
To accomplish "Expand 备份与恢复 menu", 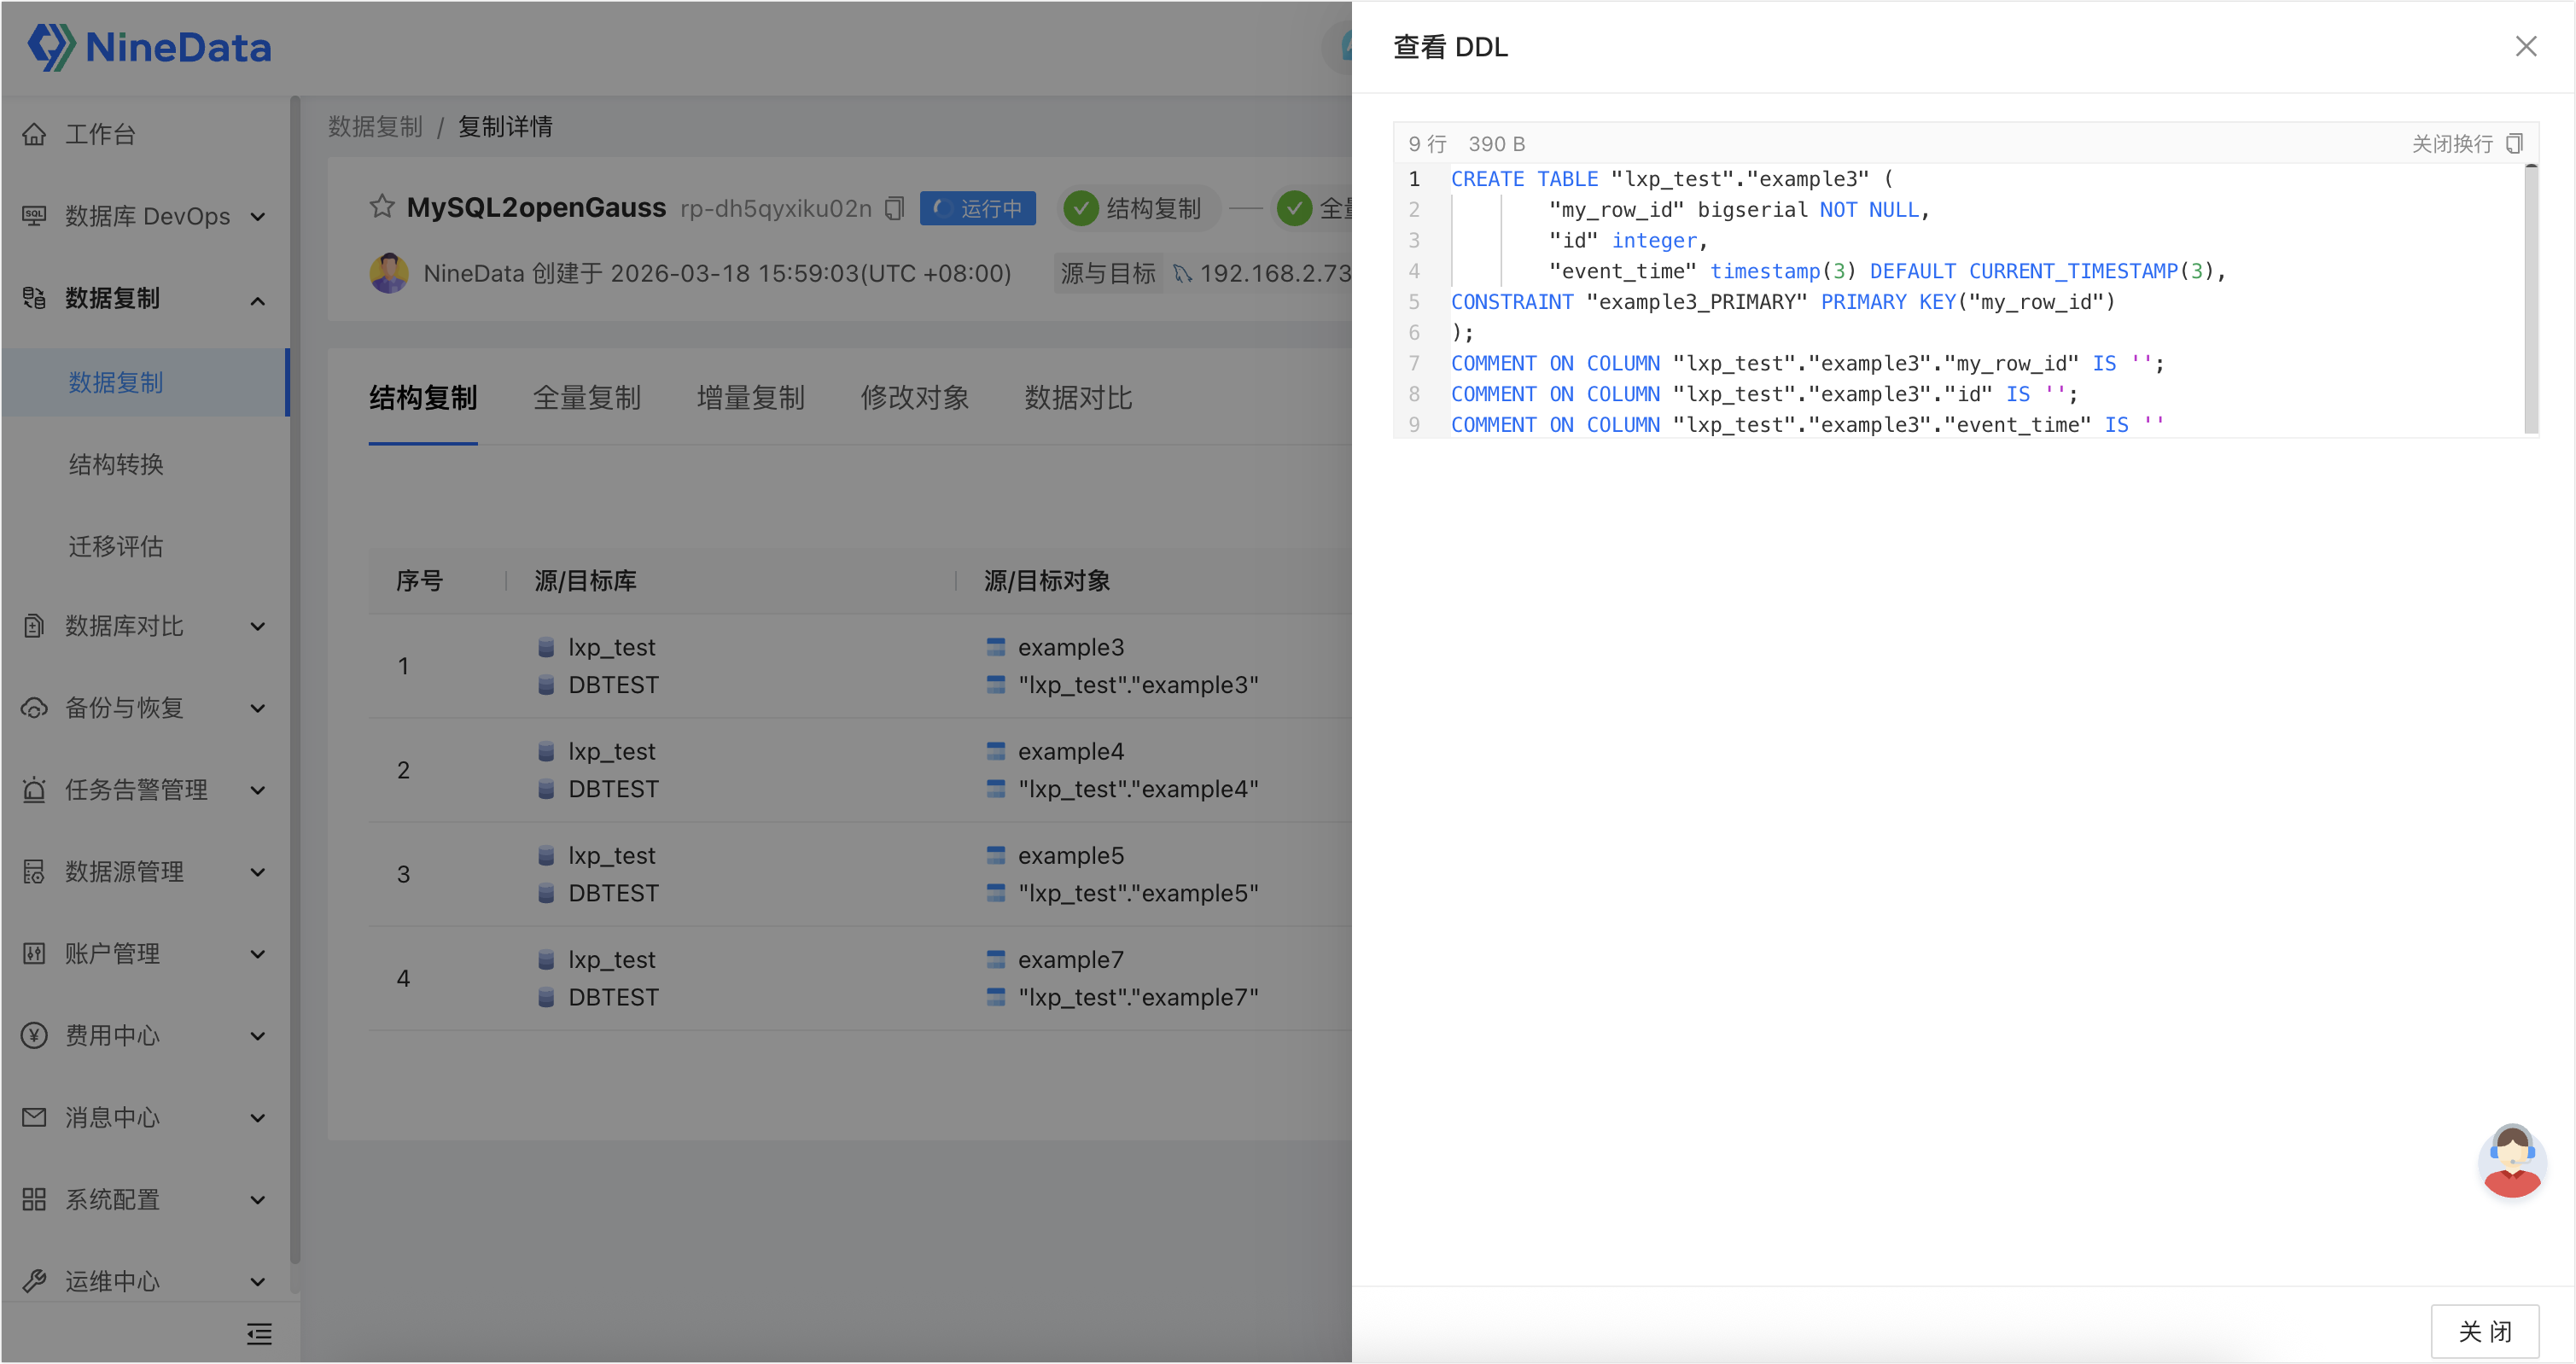I will [x=258, y=709].
